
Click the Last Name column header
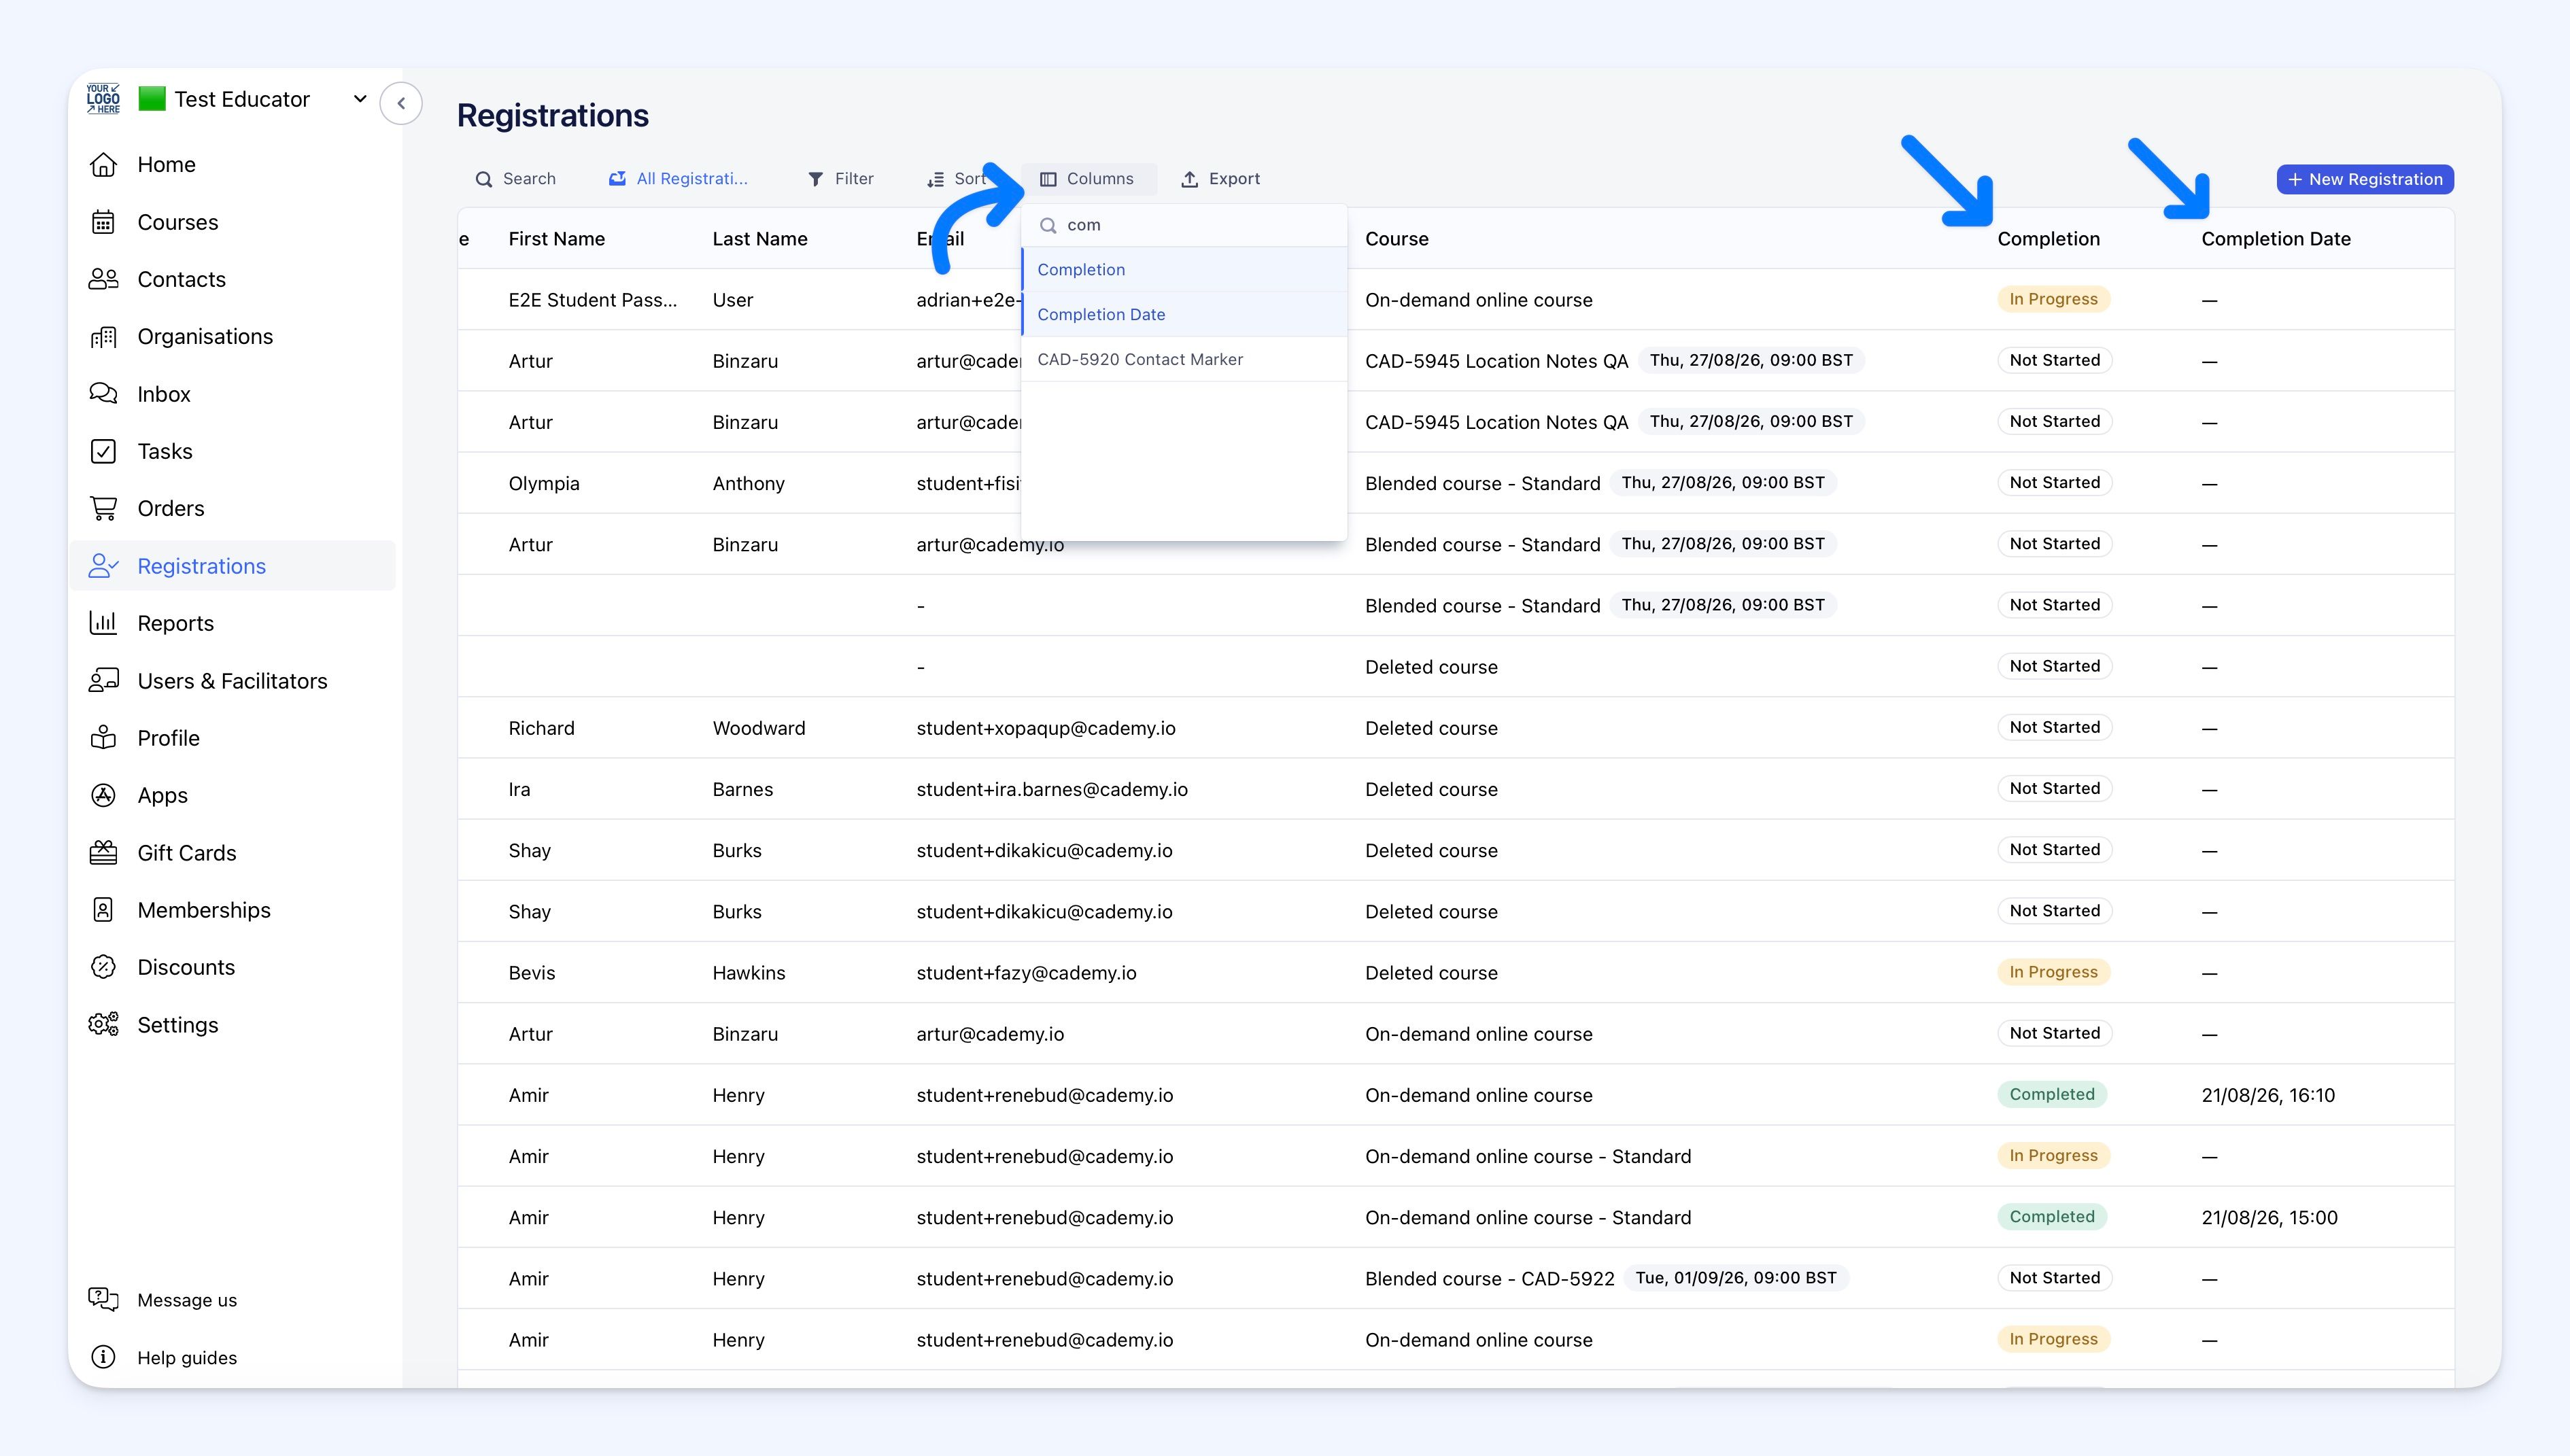pos(760,239)
